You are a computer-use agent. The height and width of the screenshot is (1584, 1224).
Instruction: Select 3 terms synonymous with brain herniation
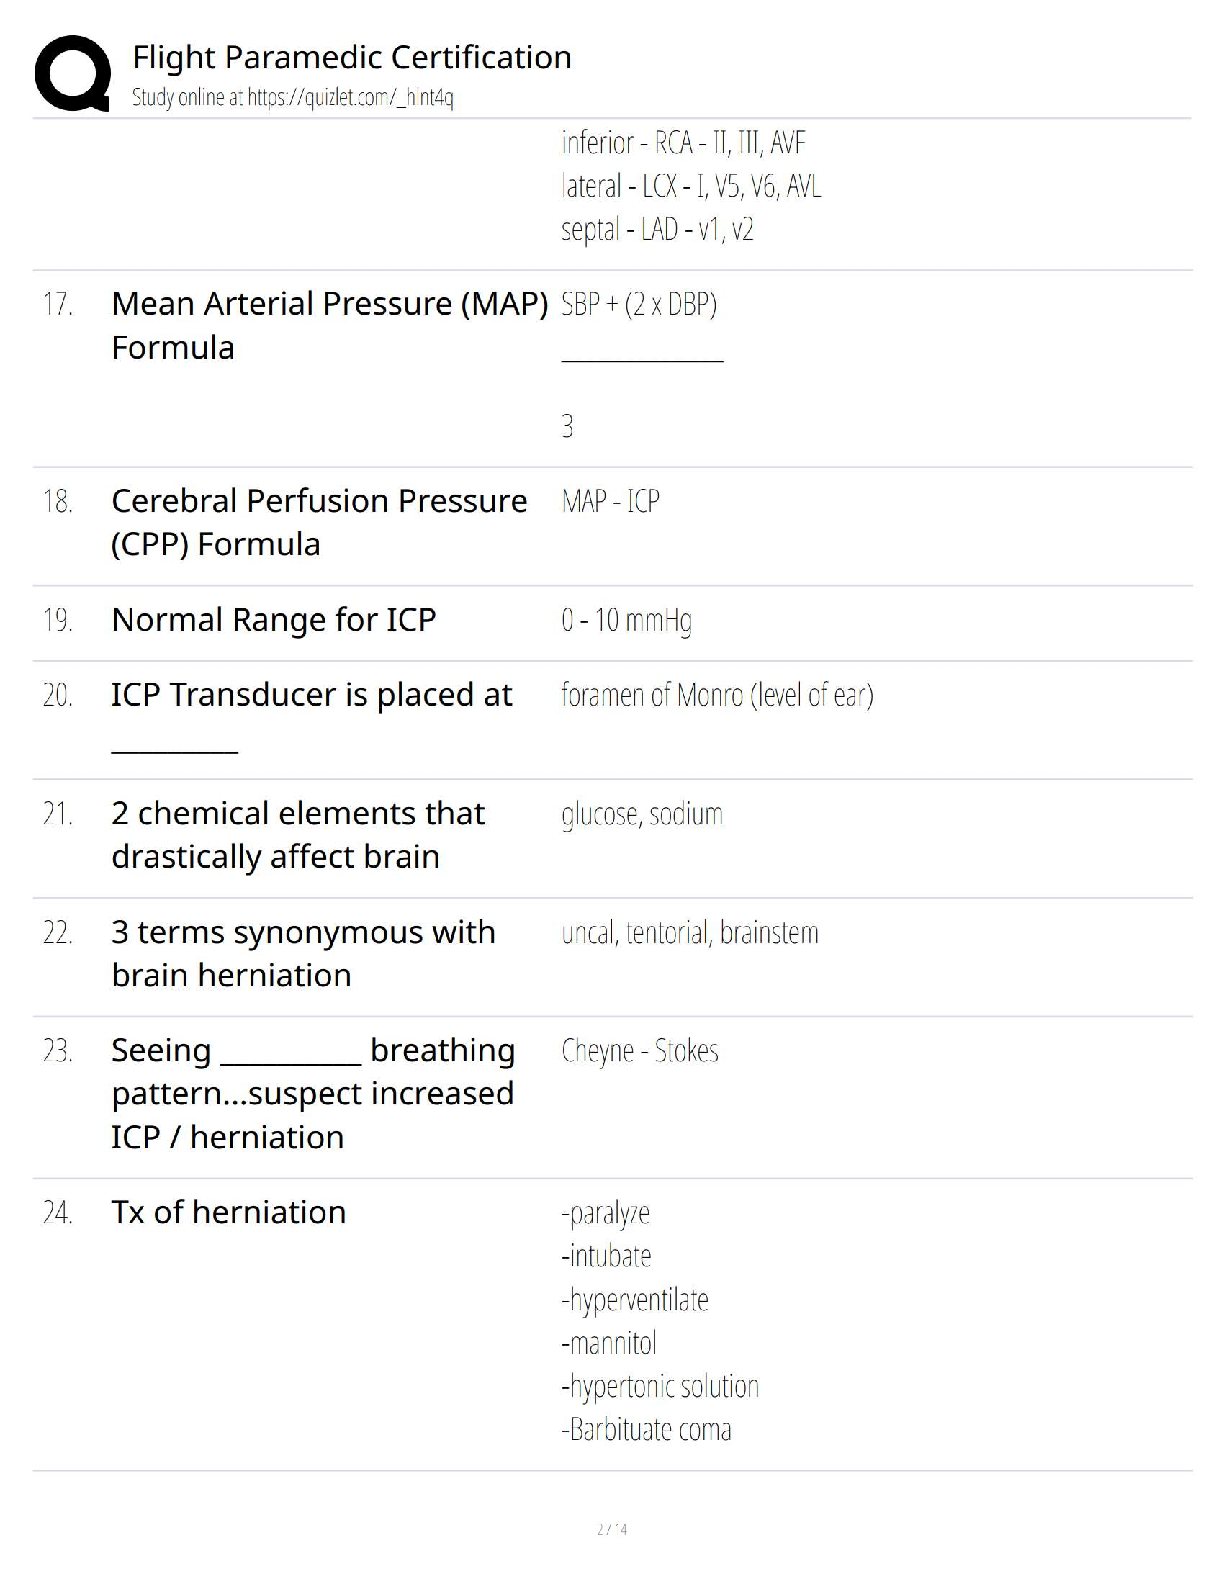pos(303,953)
